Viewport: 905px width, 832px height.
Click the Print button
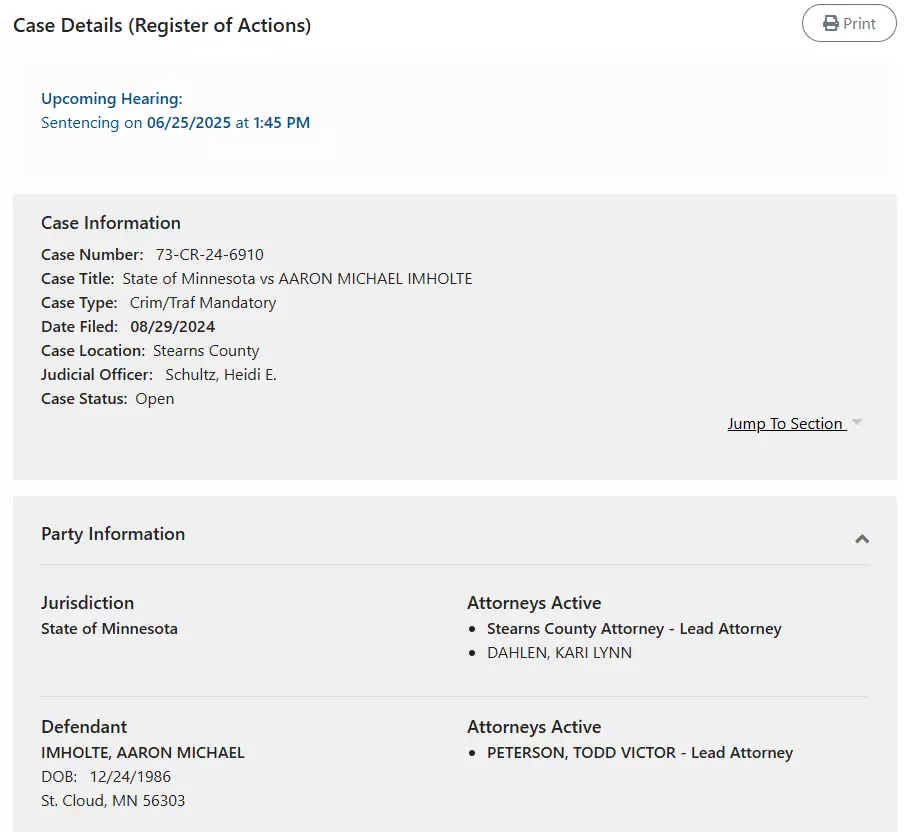(849, 23)
